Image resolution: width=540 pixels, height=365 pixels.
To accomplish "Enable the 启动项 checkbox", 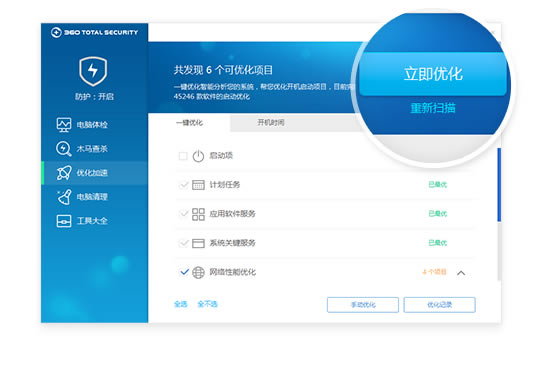I will click(x=183, y=156).
